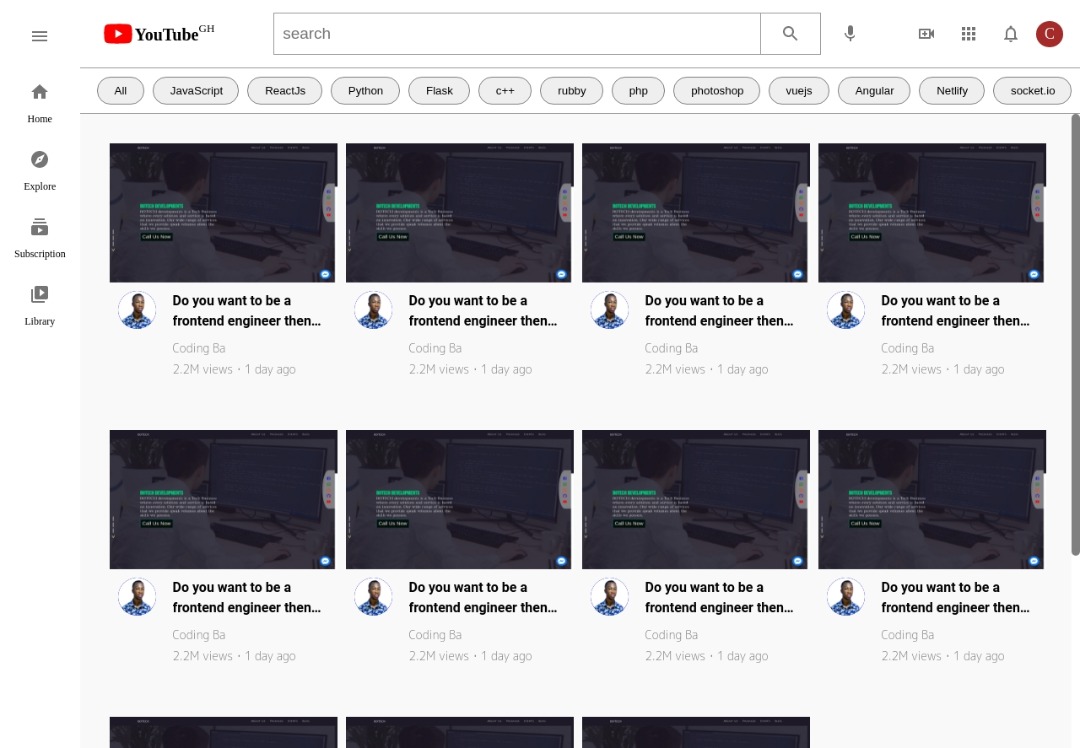The width and height of the screenshot is (1080, 748).
Task: Open notifications bell
Action: tap(1010, 34)
